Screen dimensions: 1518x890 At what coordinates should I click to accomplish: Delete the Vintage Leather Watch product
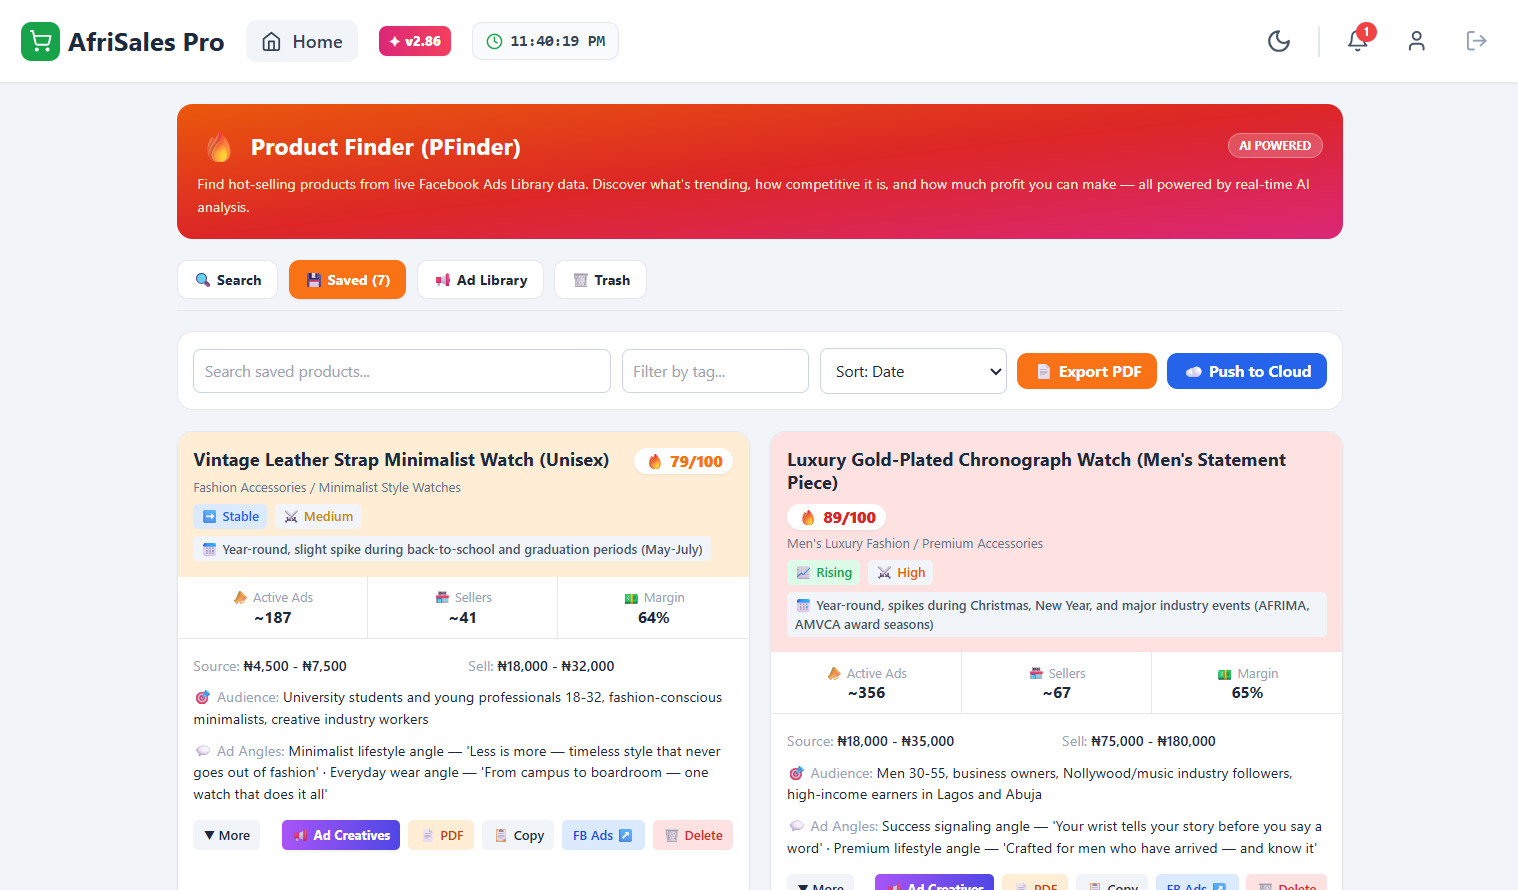point(693,835)
